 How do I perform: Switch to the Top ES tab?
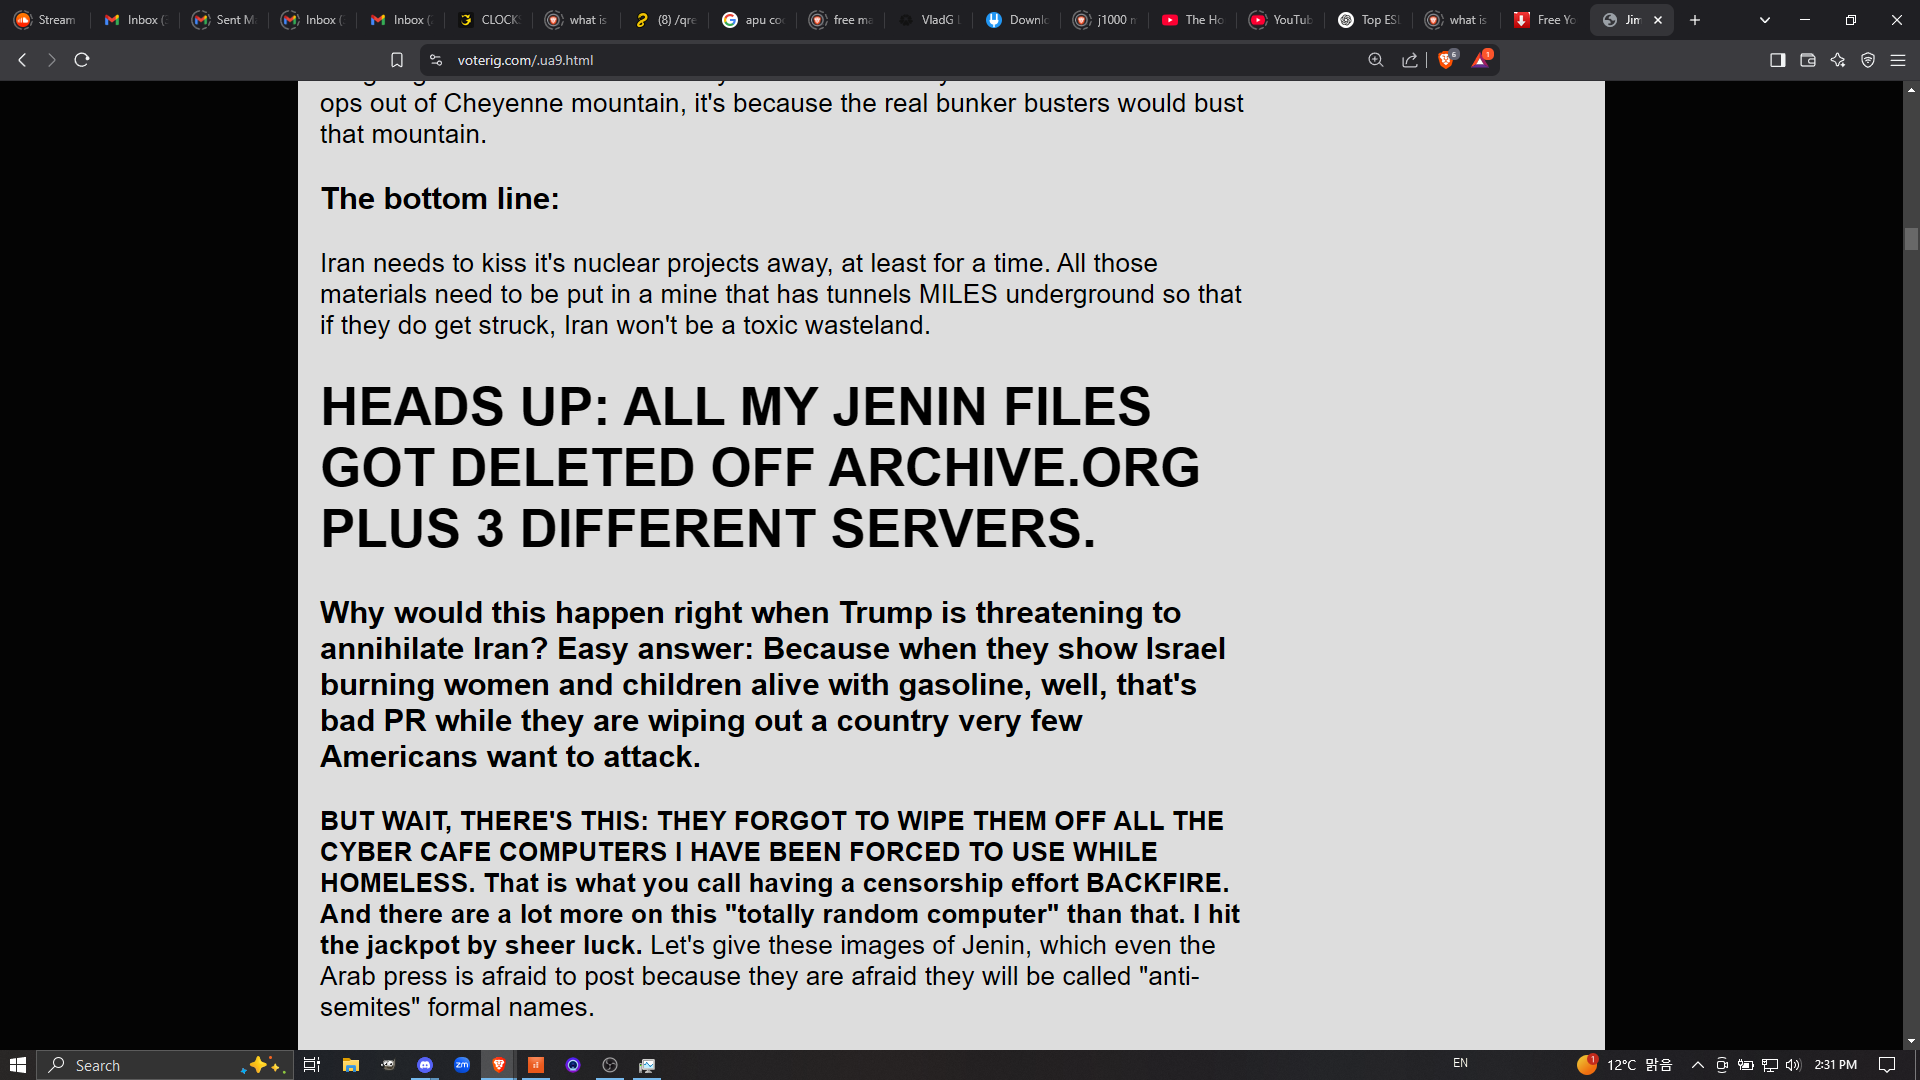tap(1371, 20)
